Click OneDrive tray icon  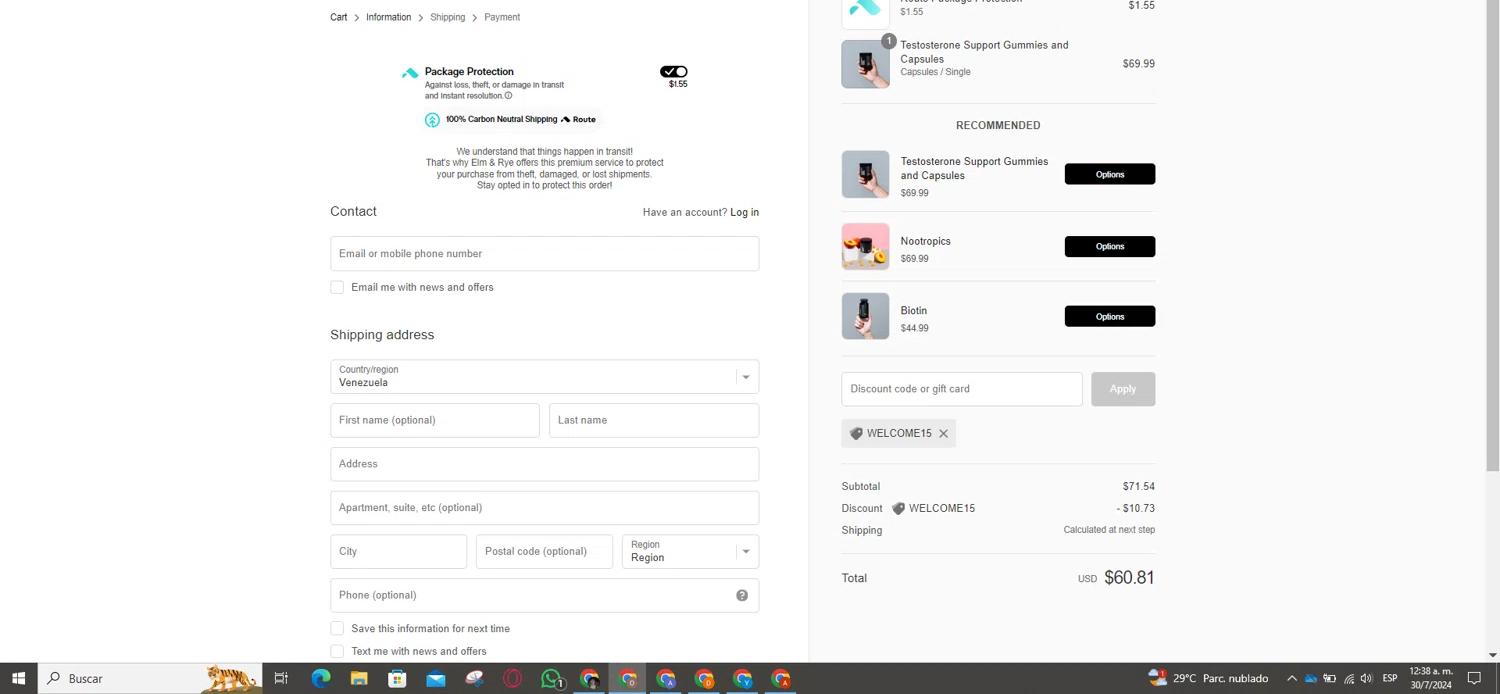pos(1310,678)
